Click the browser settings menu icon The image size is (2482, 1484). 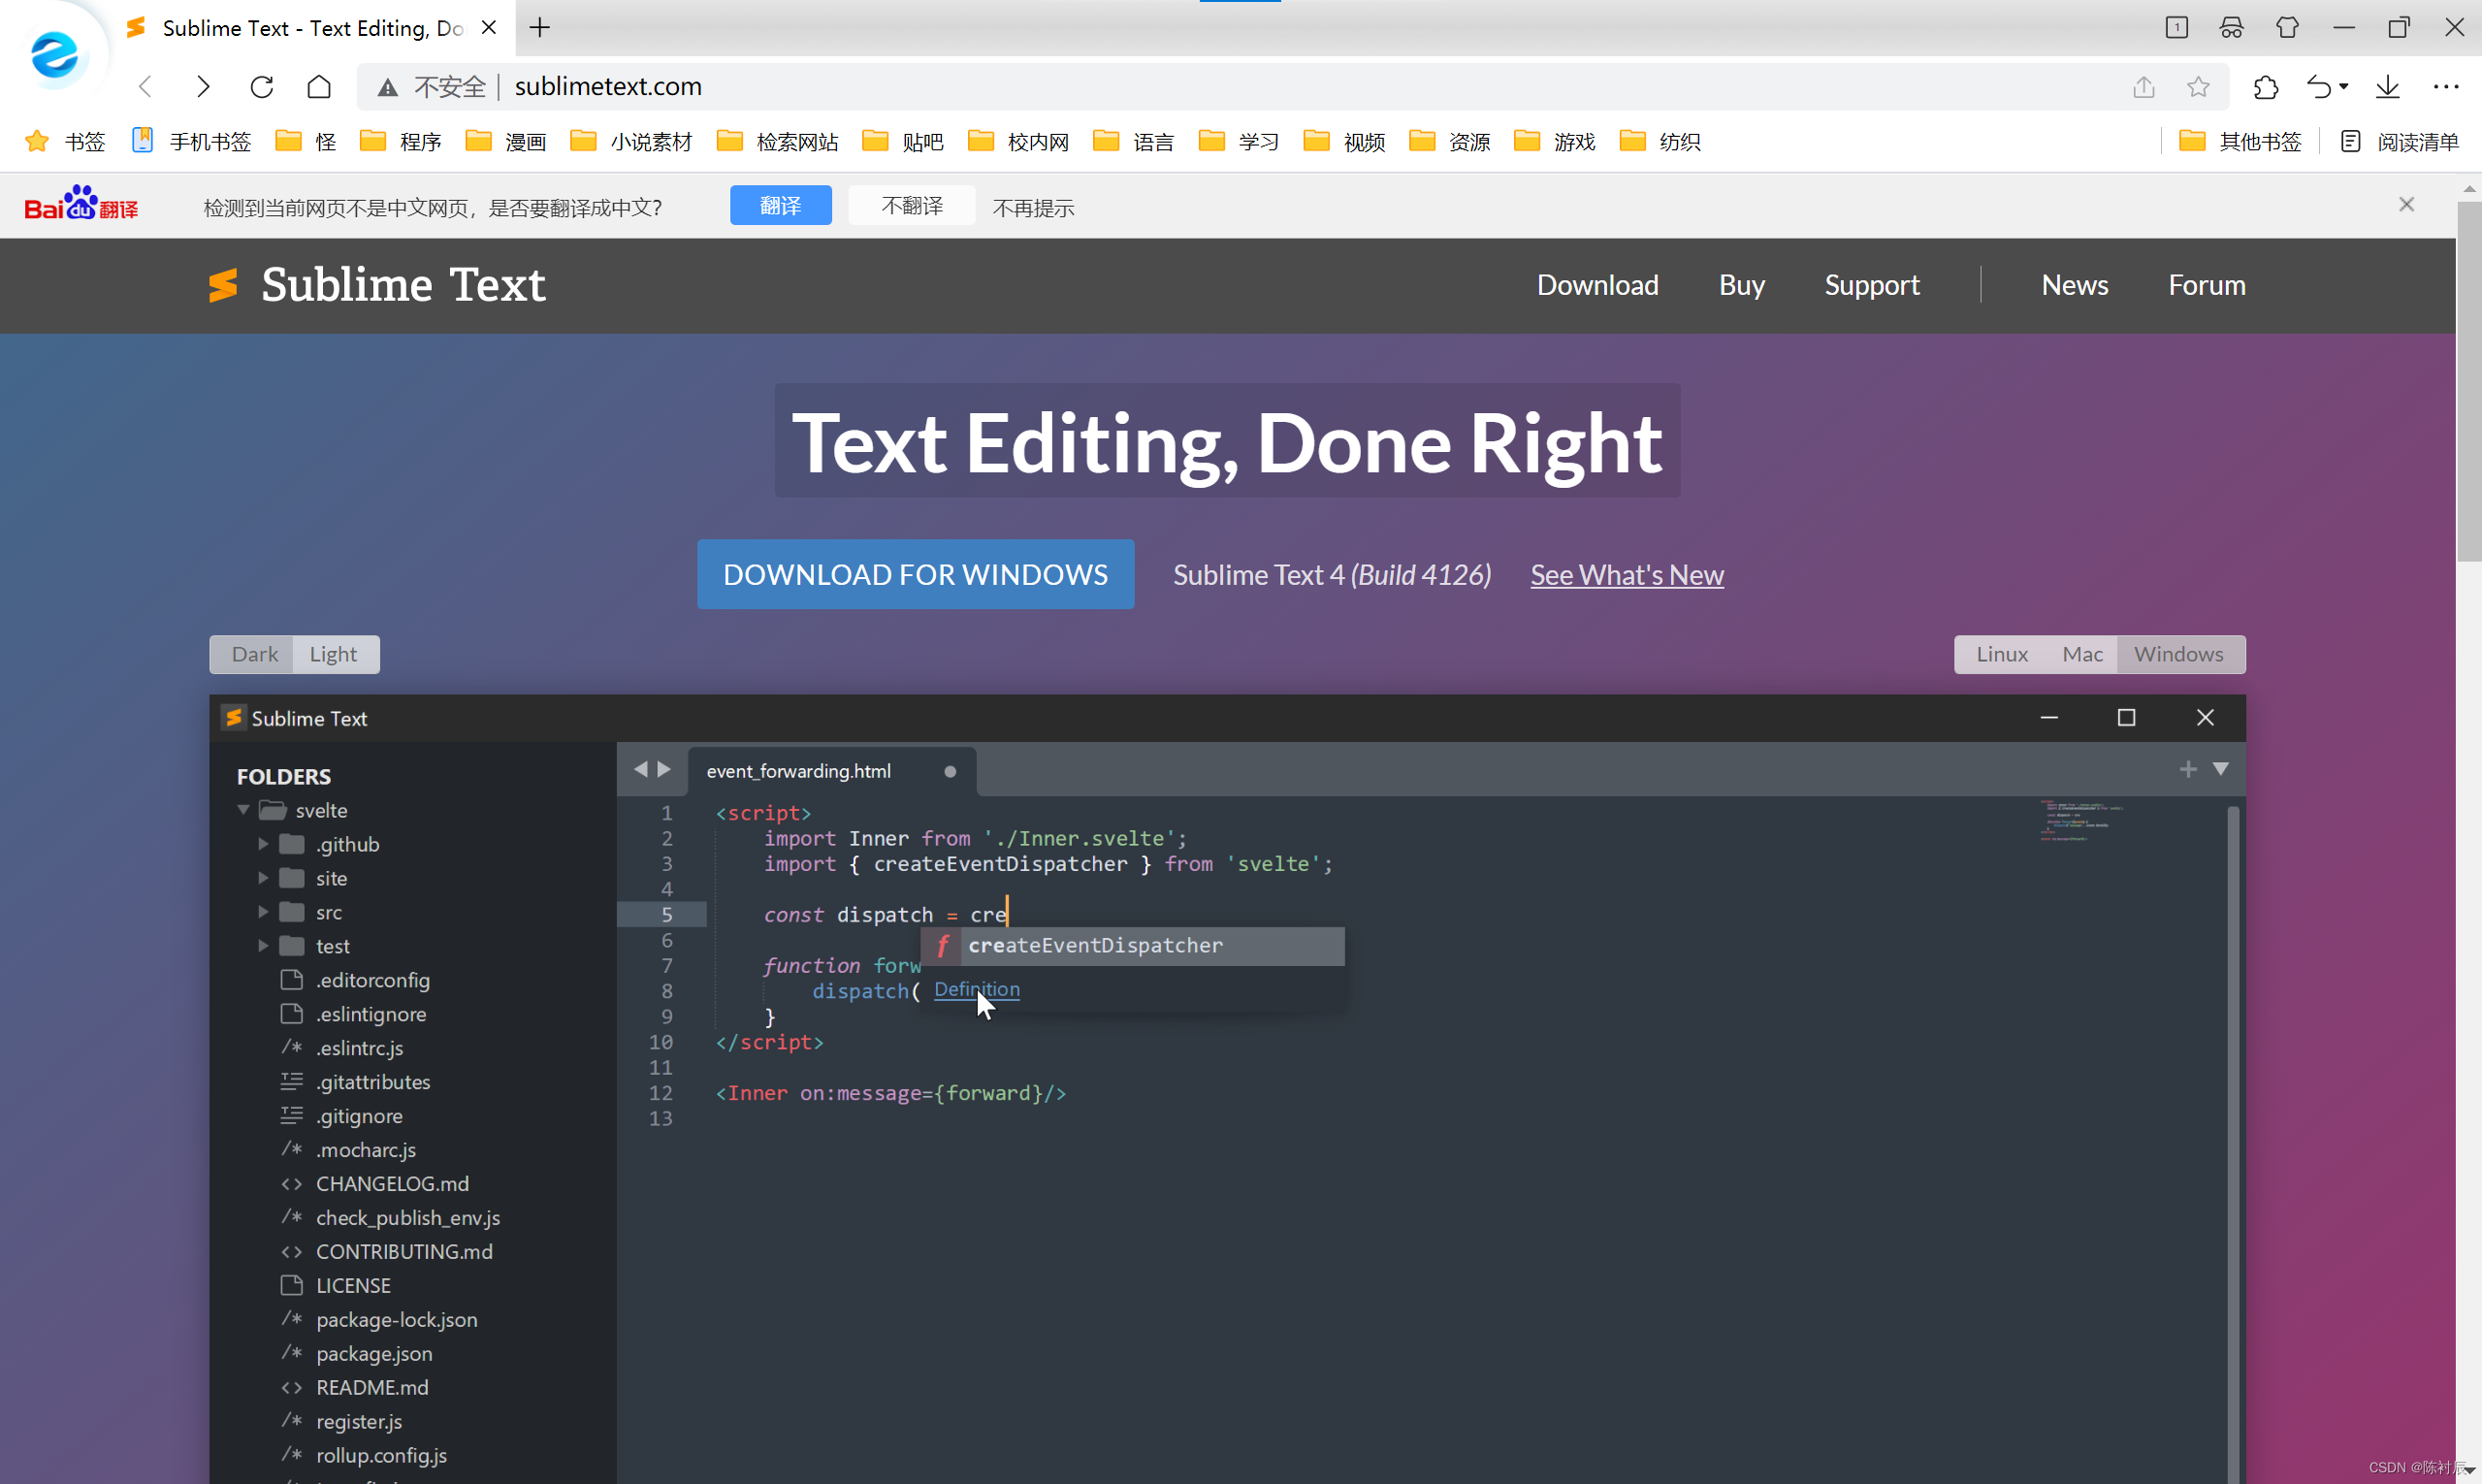click(x=2452, y=86)
